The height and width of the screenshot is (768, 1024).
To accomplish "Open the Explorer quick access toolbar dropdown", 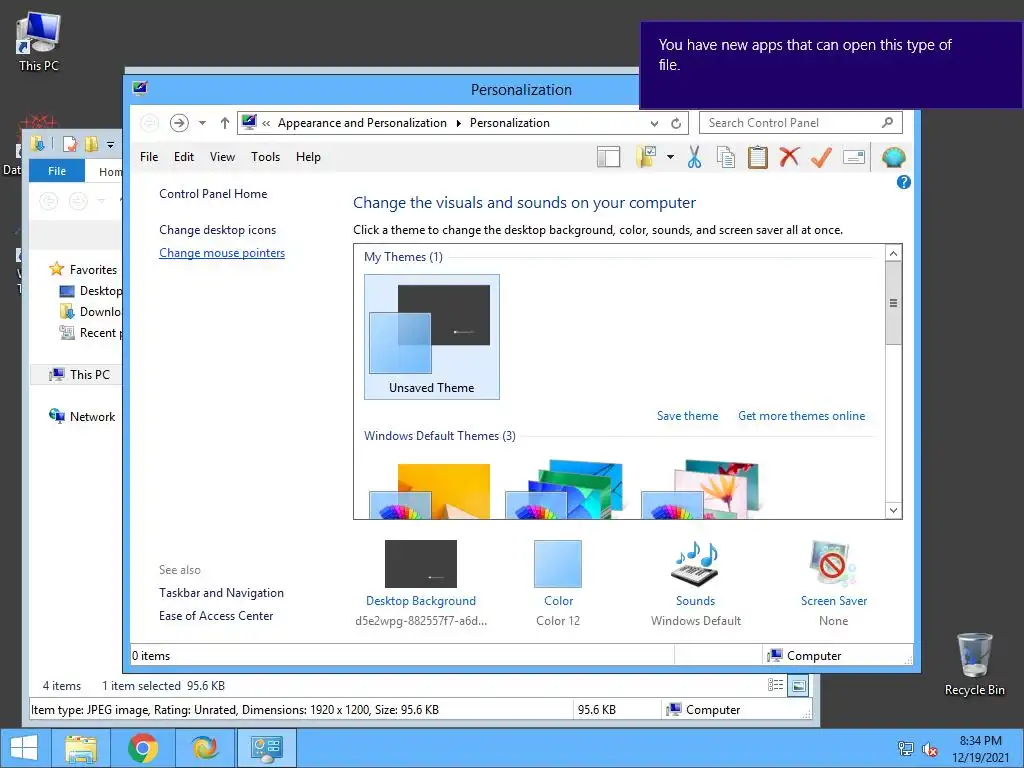I will coord(110,144).
